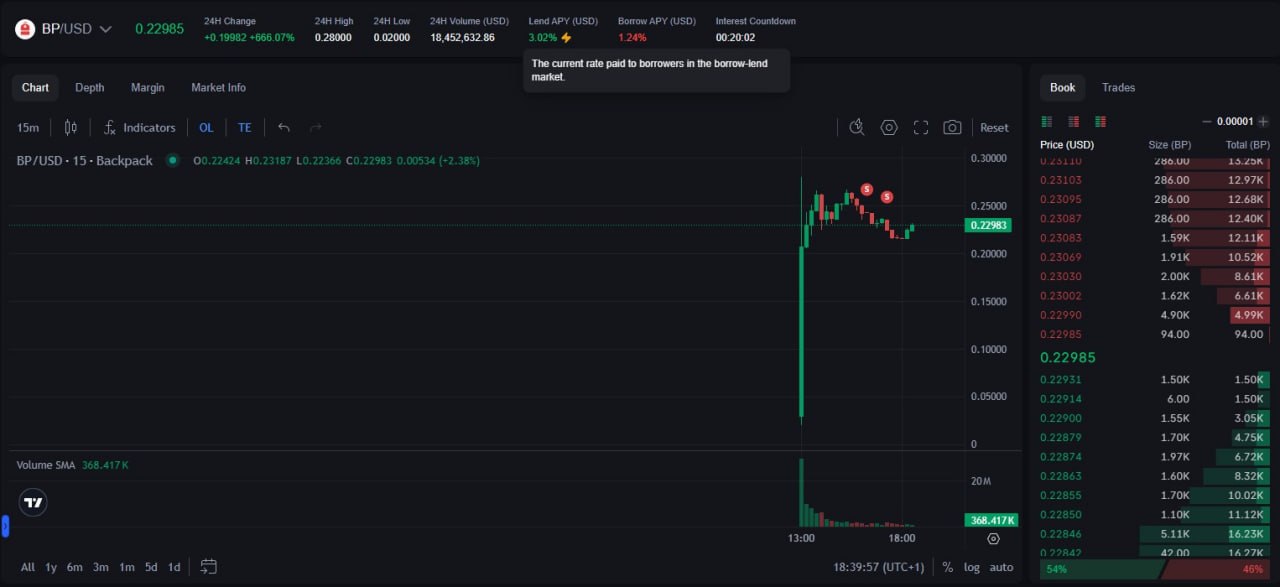
Task: Reset the chart layout
Action: [x=994, y=128]
